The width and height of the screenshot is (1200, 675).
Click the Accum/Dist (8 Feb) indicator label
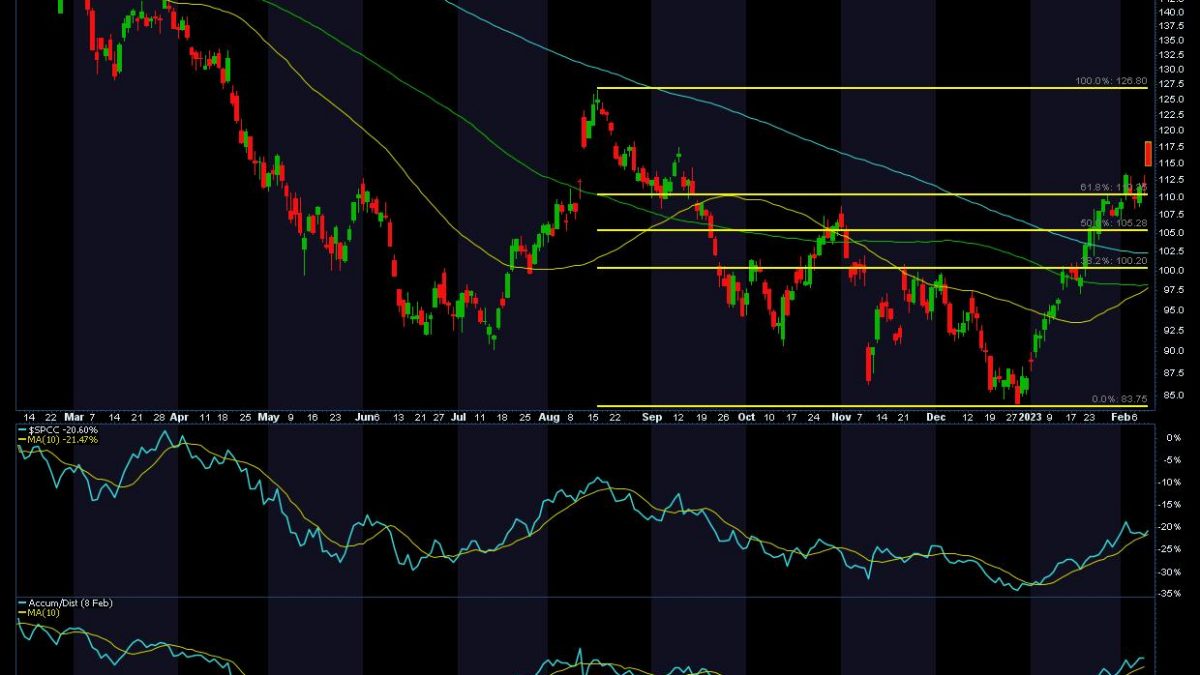62,603
